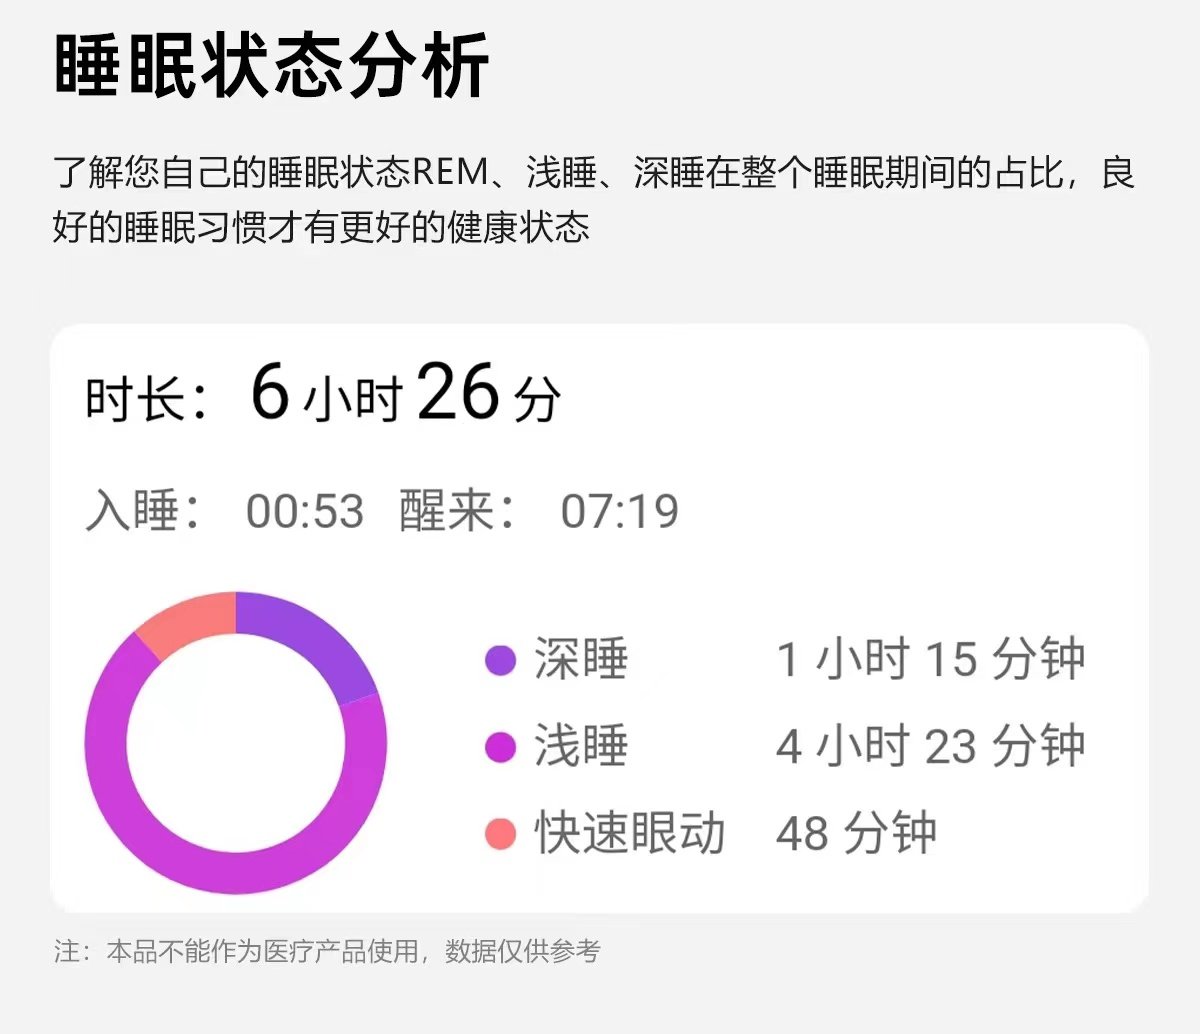Tap the 入睡 time 00:53
This screenshot has height=1034, width=1200.
(305, 512)
